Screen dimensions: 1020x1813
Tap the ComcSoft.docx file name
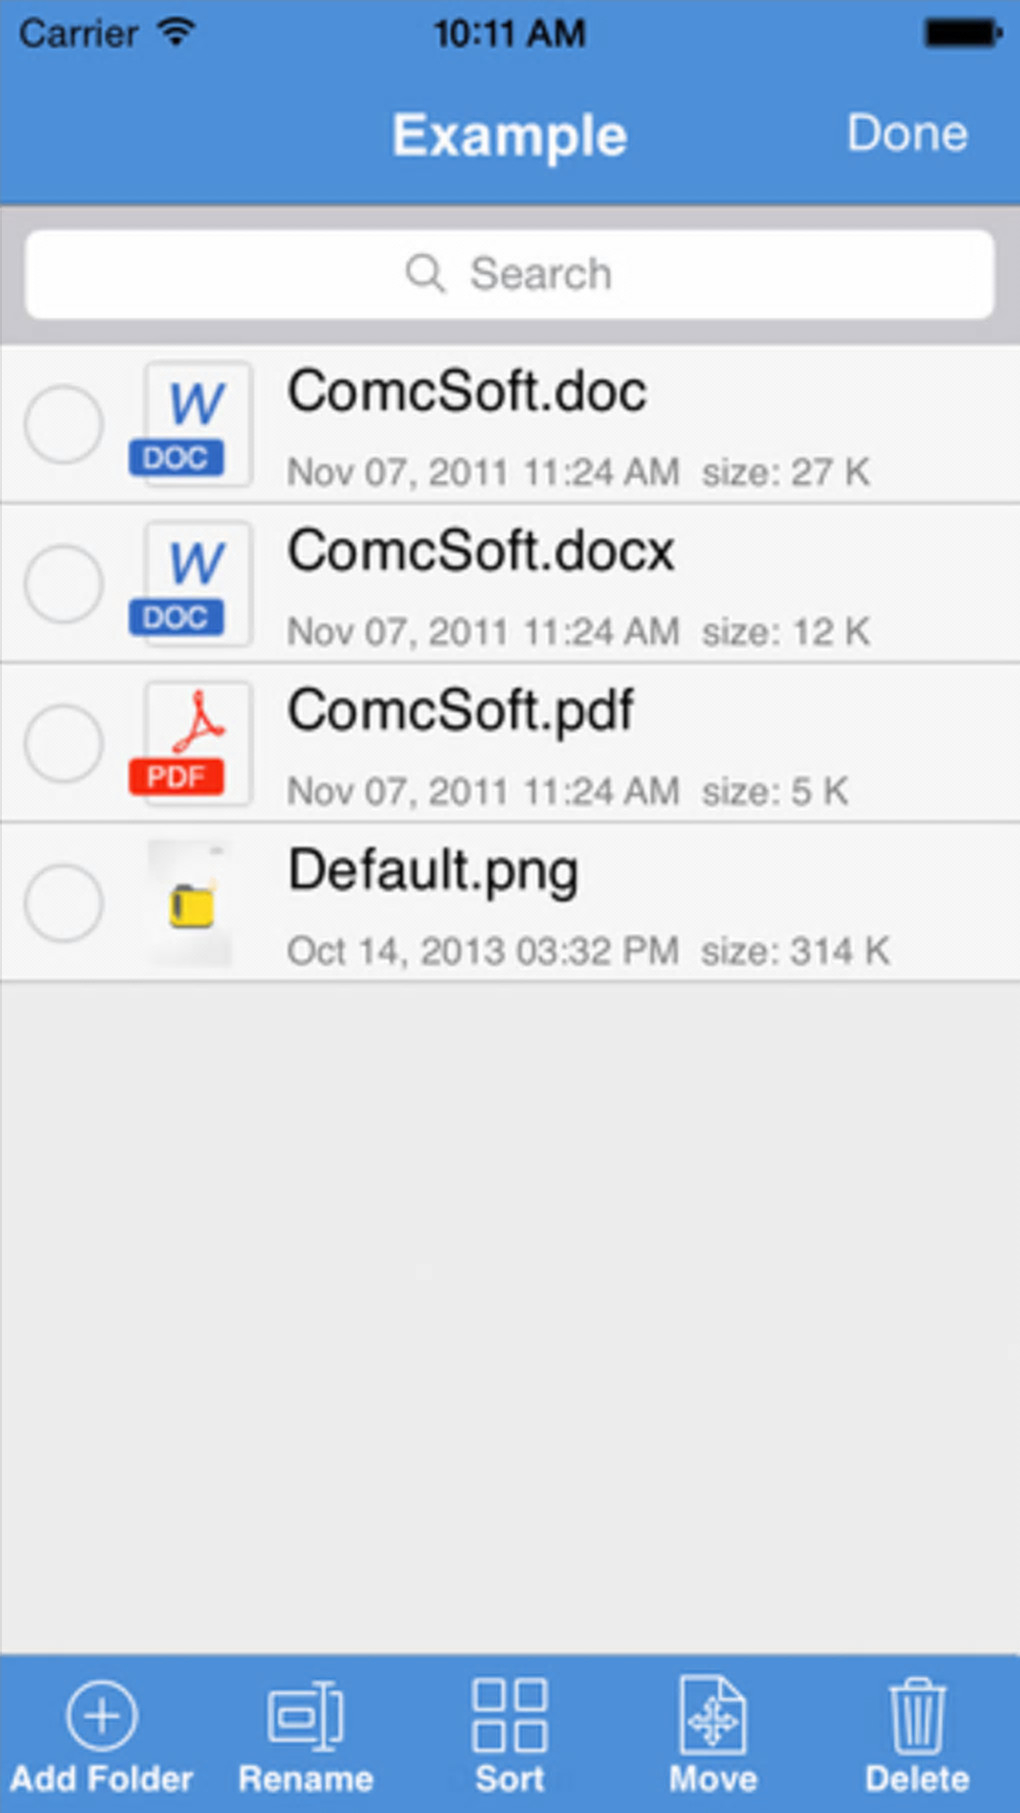[x=481, y=551]
